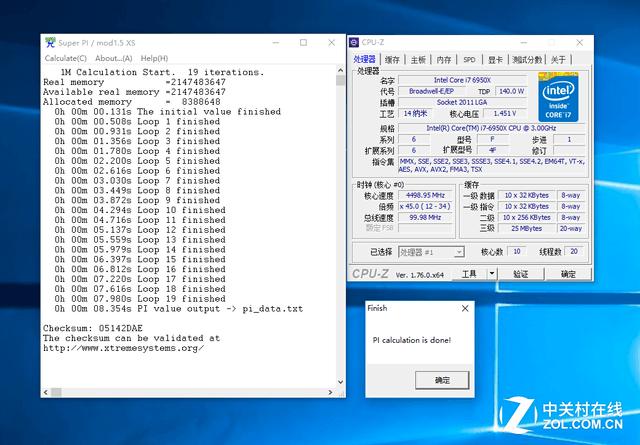This screenshot has width=640, height=445.
Task: Click the Super PI vertical scrollbar thumb
Action: coord(341,80)
